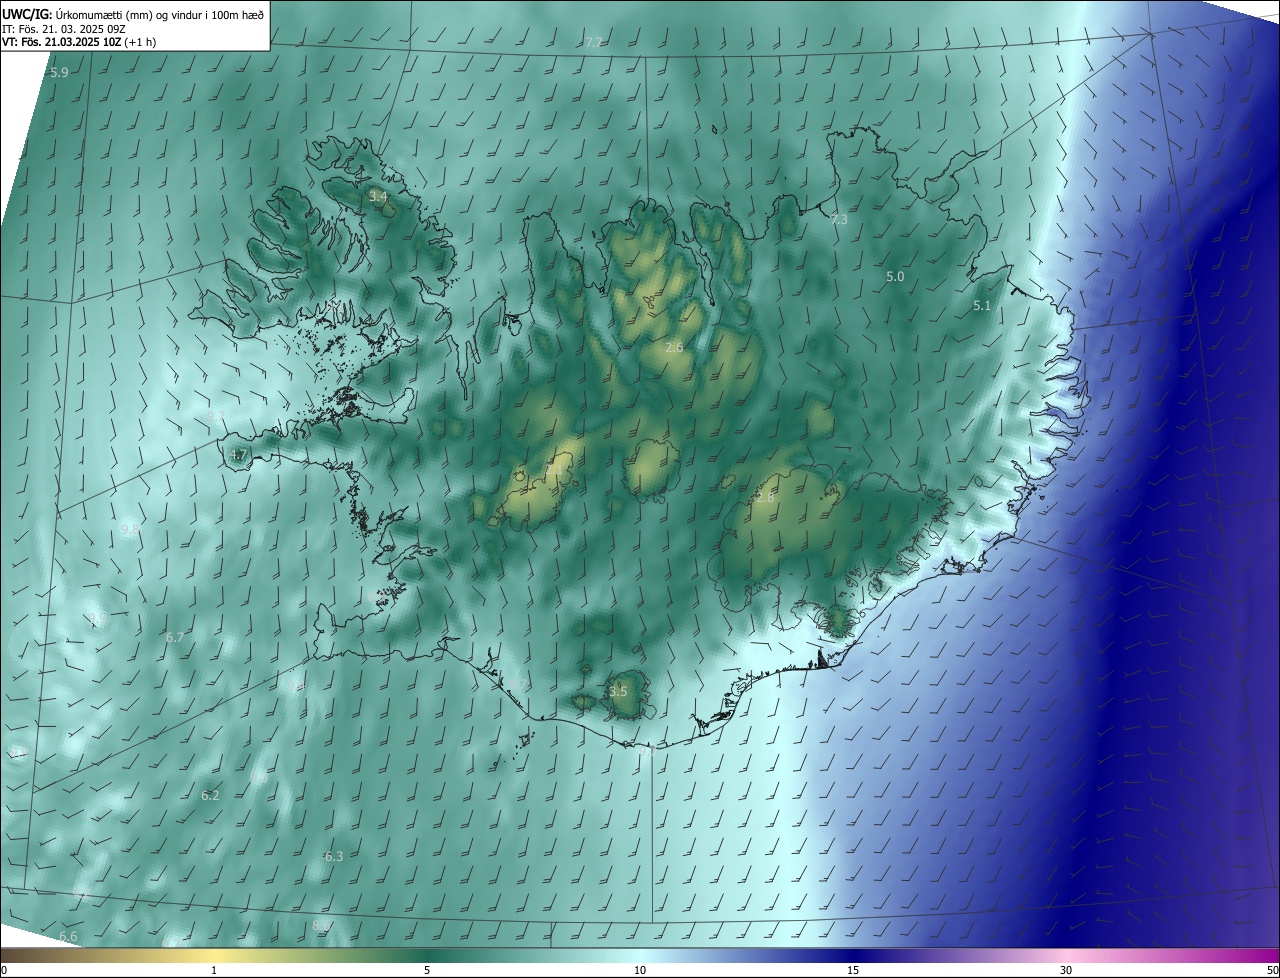Viewport: 1280px width, 978px height.
Task: Click the 6.2 value label
Action: pos(210,796)
